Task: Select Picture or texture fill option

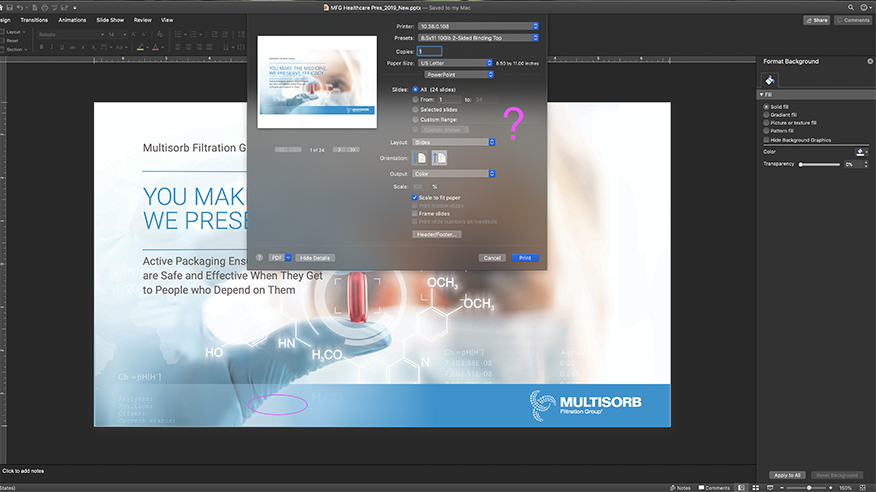Action: (766, 122)
